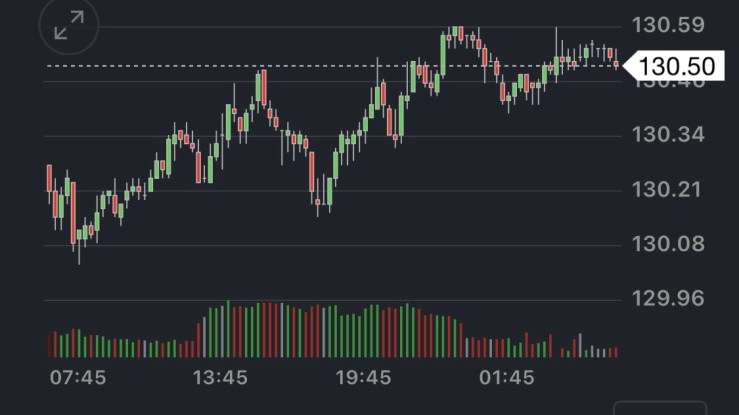Image resolution: width=739 pixels, height=415 pixels.
Task: Click the 130.50 current price tag
Action: click(678, 67)
